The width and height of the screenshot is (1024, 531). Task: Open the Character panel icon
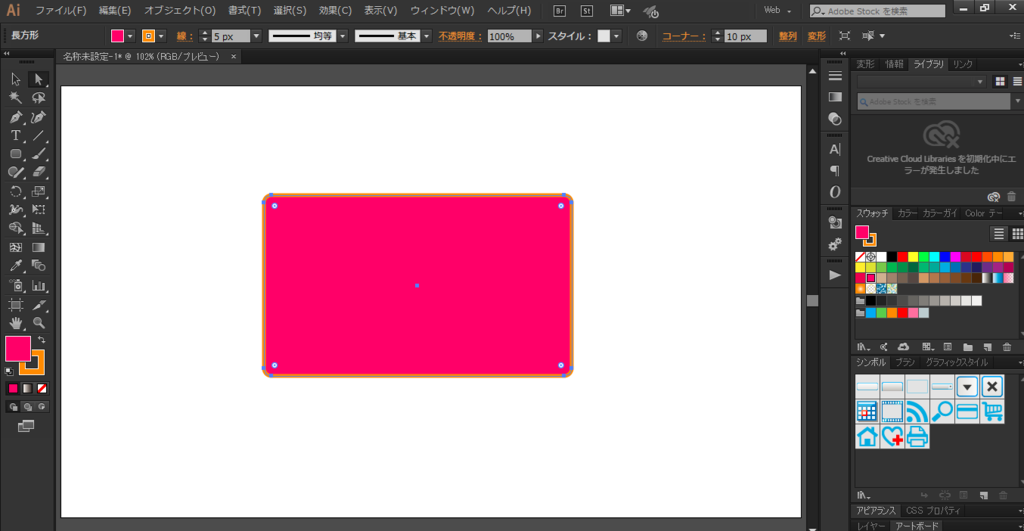(x=835, y=150)
